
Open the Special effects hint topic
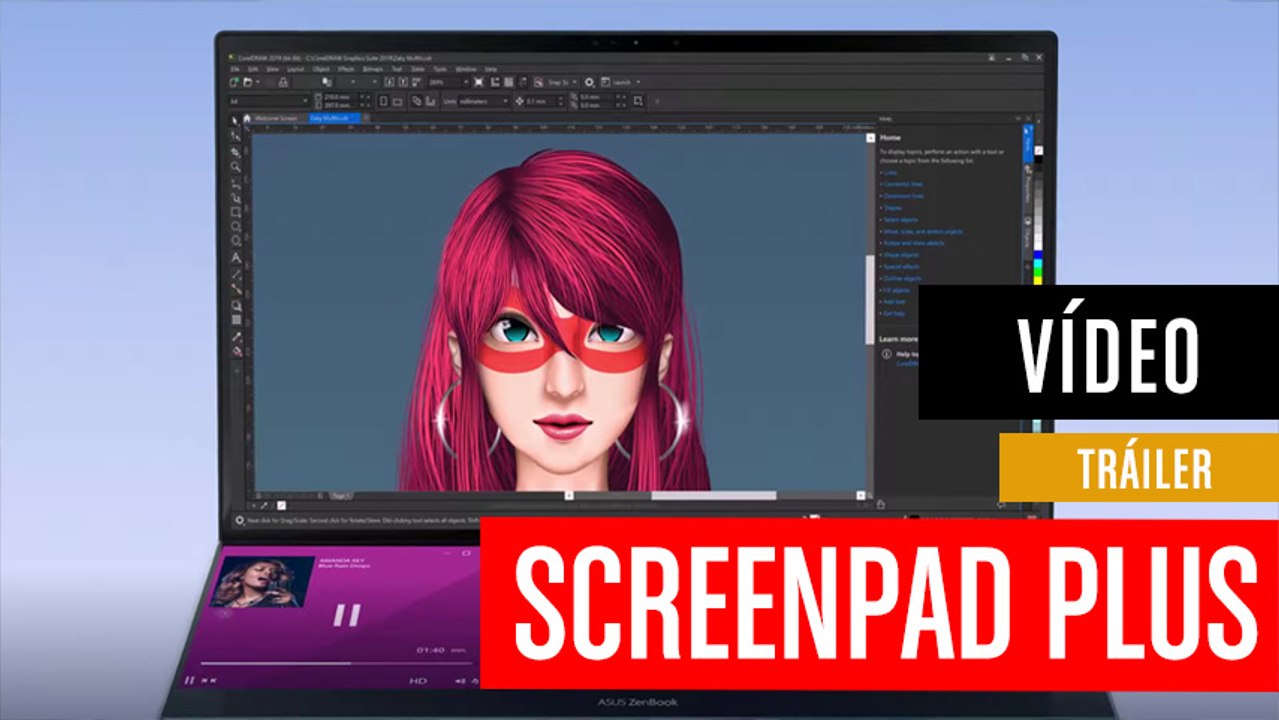pyautogui.click(x=901, y=266)
